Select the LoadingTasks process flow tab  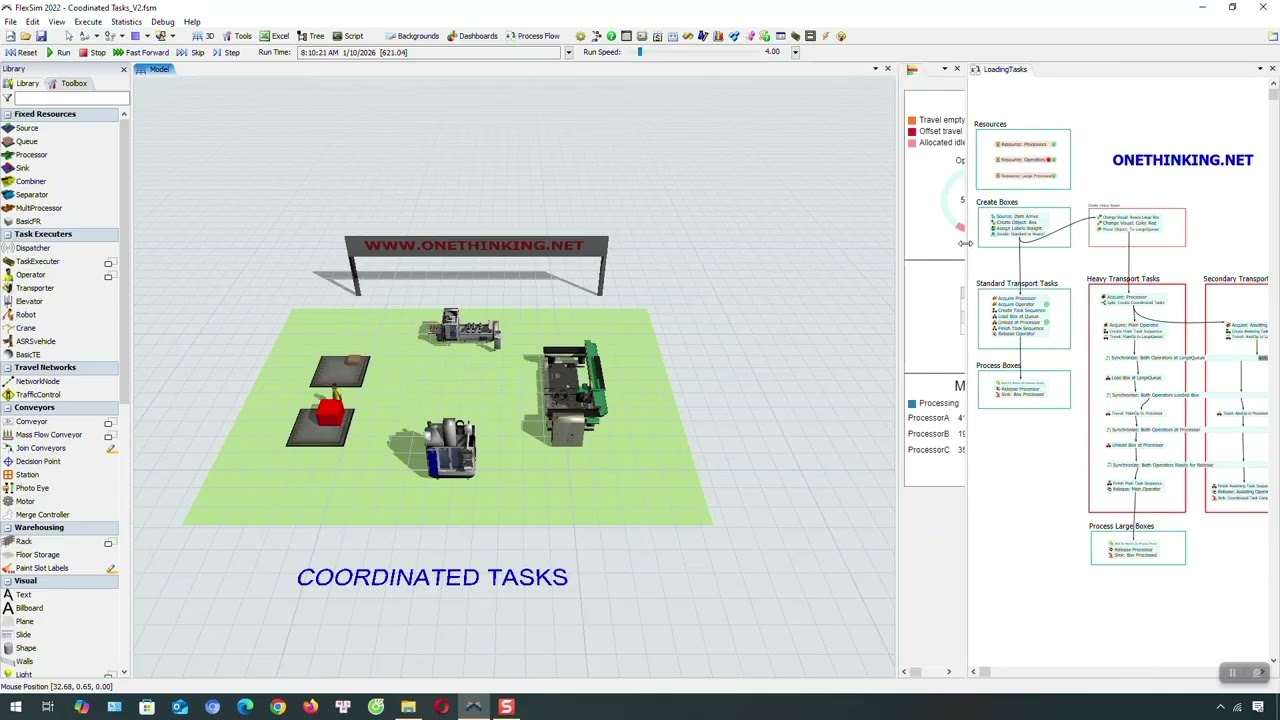[999, 69]
